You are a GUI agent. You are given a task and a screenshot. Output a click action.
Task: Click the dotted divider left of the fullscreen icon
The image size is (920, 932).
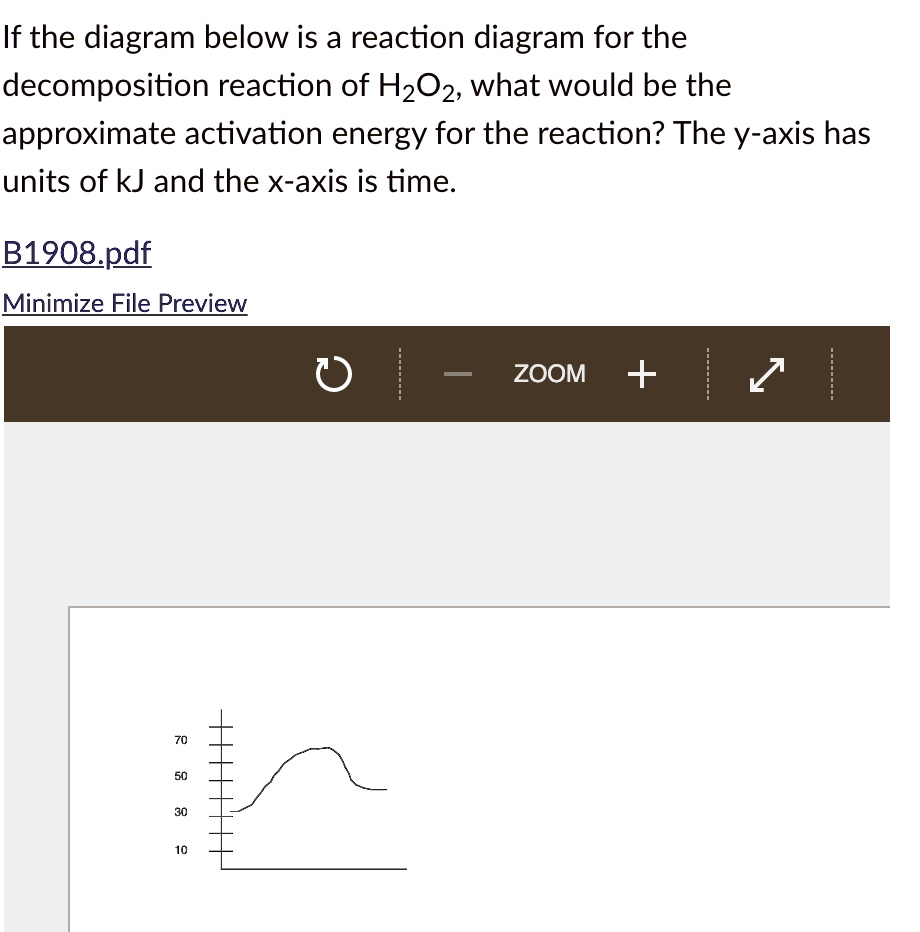coord(708,374)
